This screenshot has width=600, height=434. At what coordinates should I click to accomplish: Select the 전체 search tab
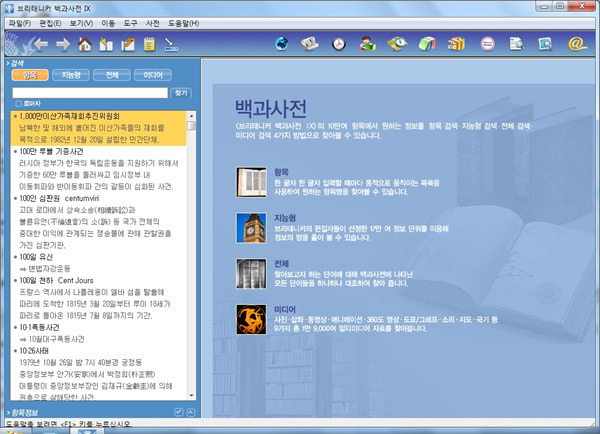click(112, 75)
